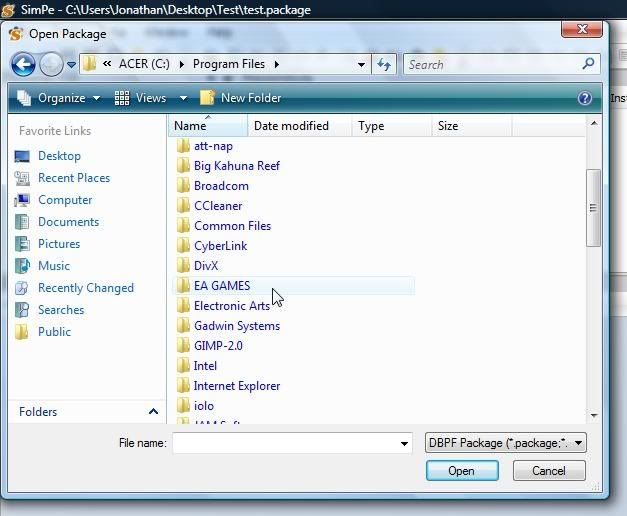Click the Open button
The image size is (627, 516).
[x=462, y=471]
